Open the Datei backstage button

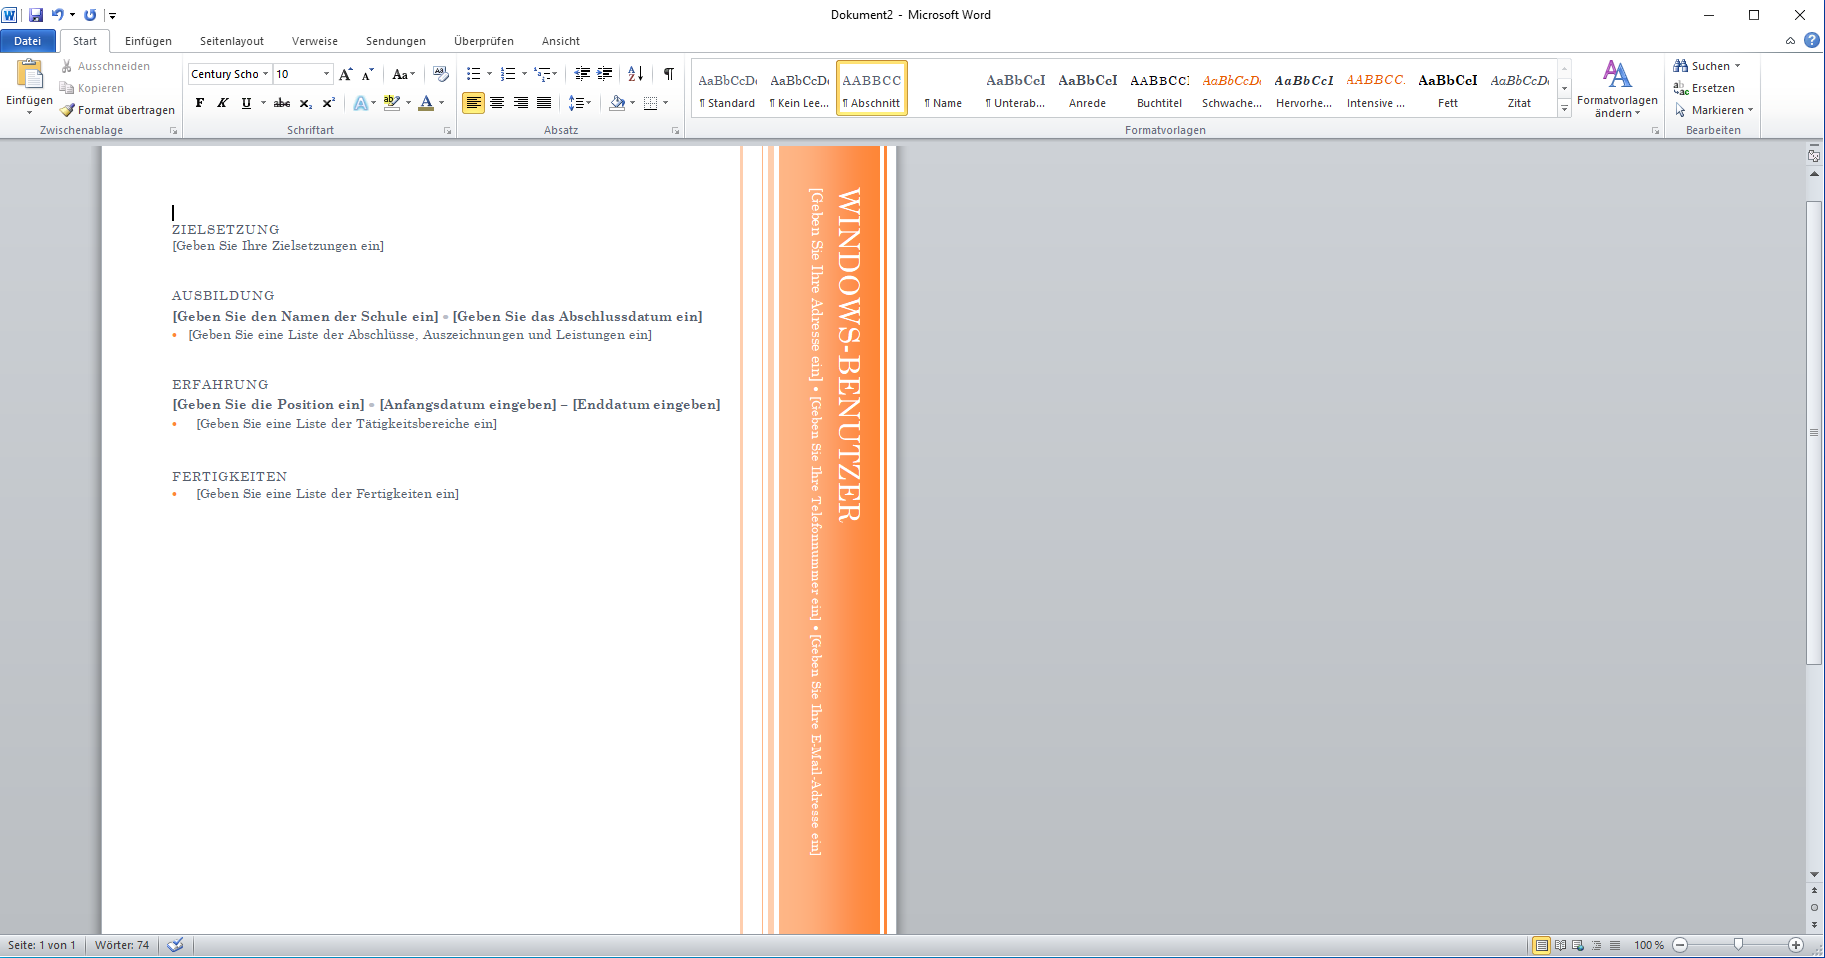tap(28, 41)
